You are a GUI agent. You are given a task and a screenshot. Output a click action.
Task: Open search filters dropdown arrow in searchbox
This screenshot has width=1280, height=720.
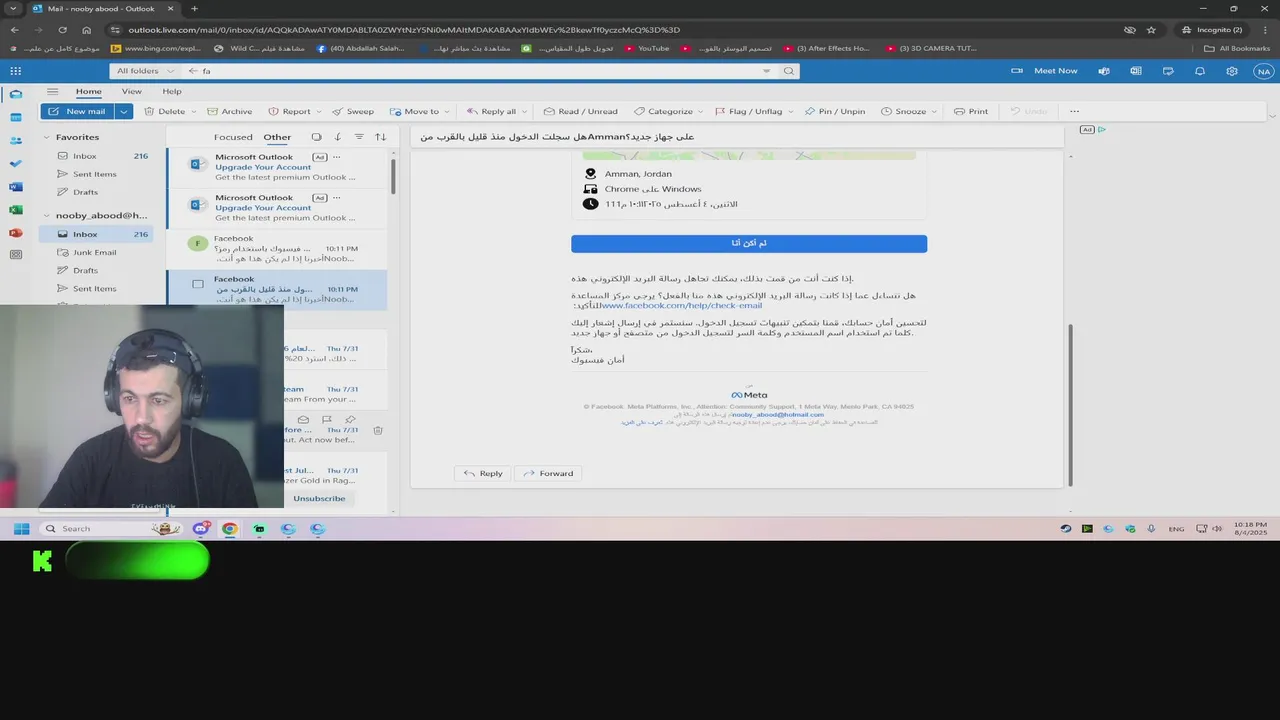point(766,71)
